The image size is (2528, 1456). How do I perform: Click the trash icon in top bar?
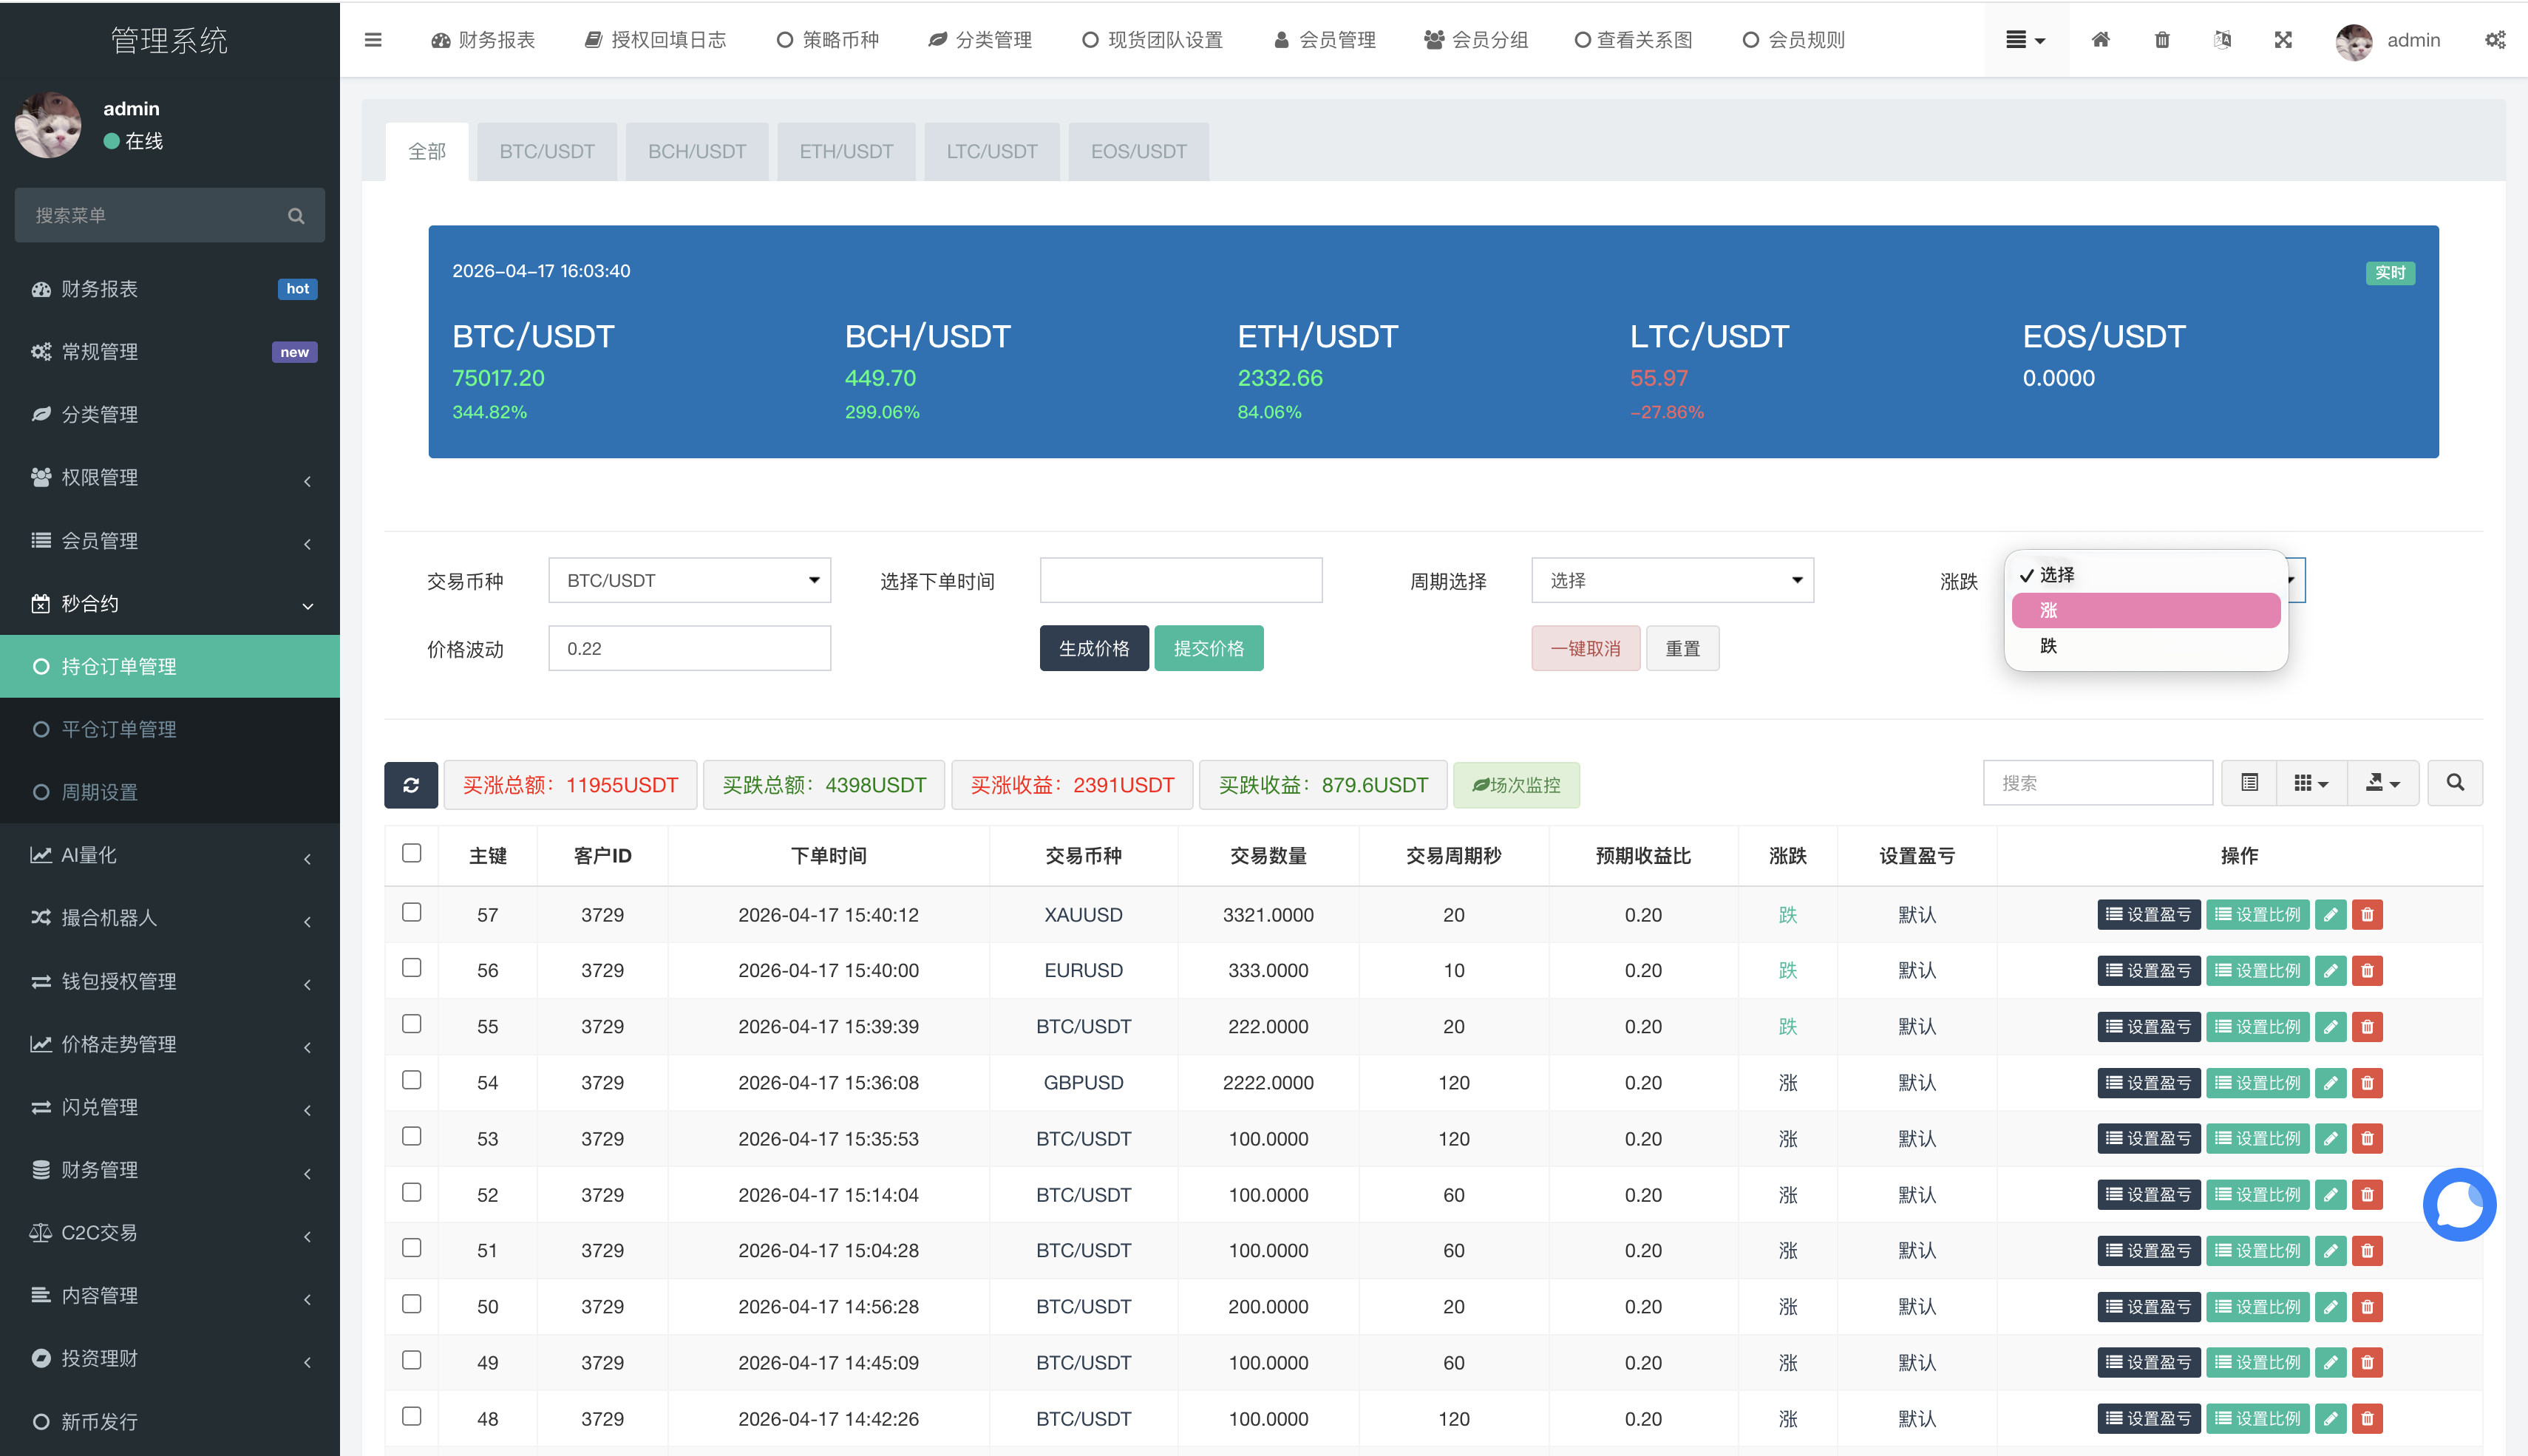pos(2162,40)
